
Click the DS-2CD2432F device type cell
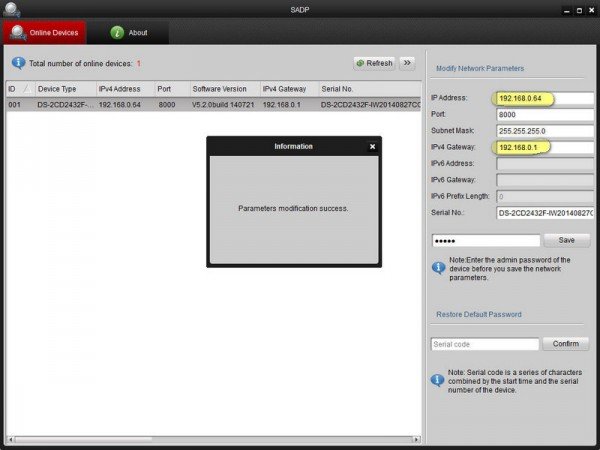pos(65,104)
